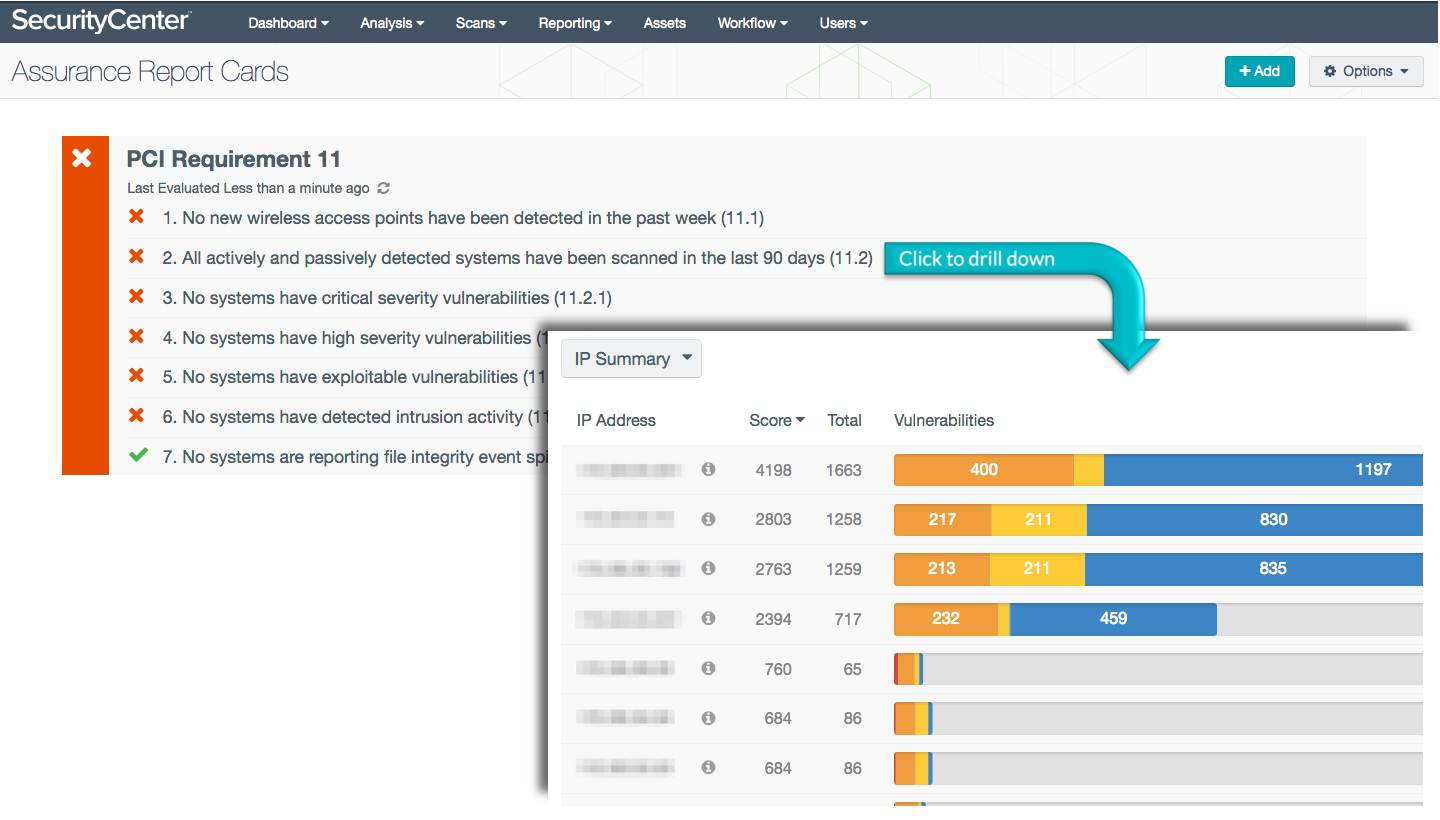1440x820 pixels.
Task: Open policy 3 about critical severity vulnerabilities
Action: pos(387,298)
